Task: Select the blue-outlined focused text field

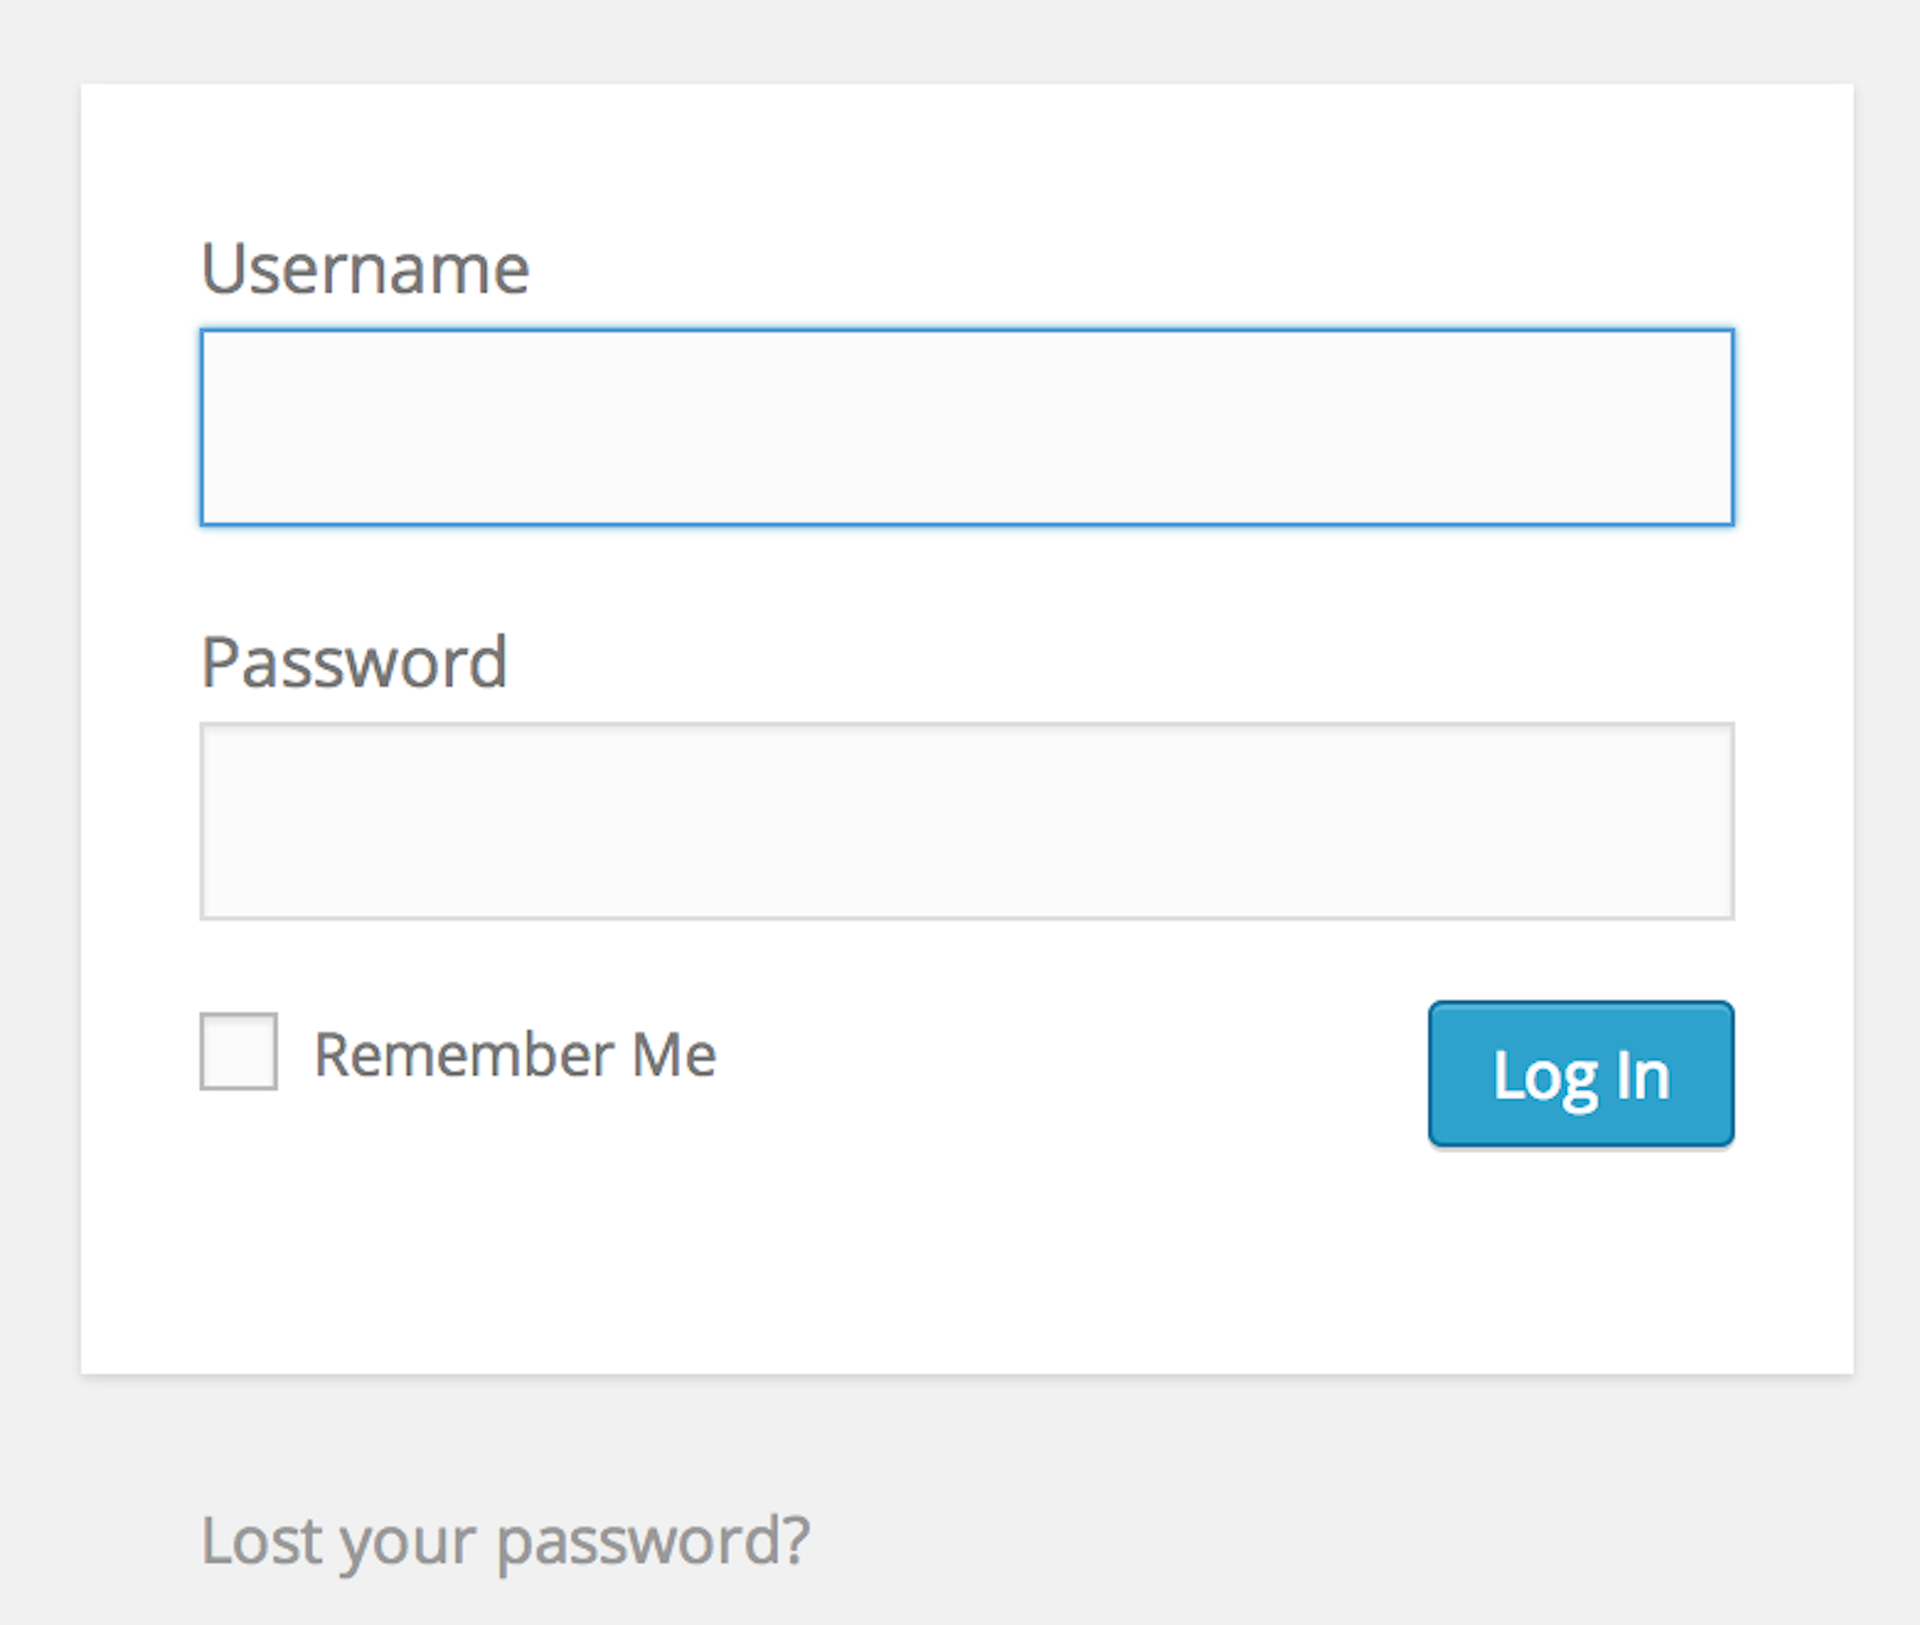Action: tap(966, 427)
